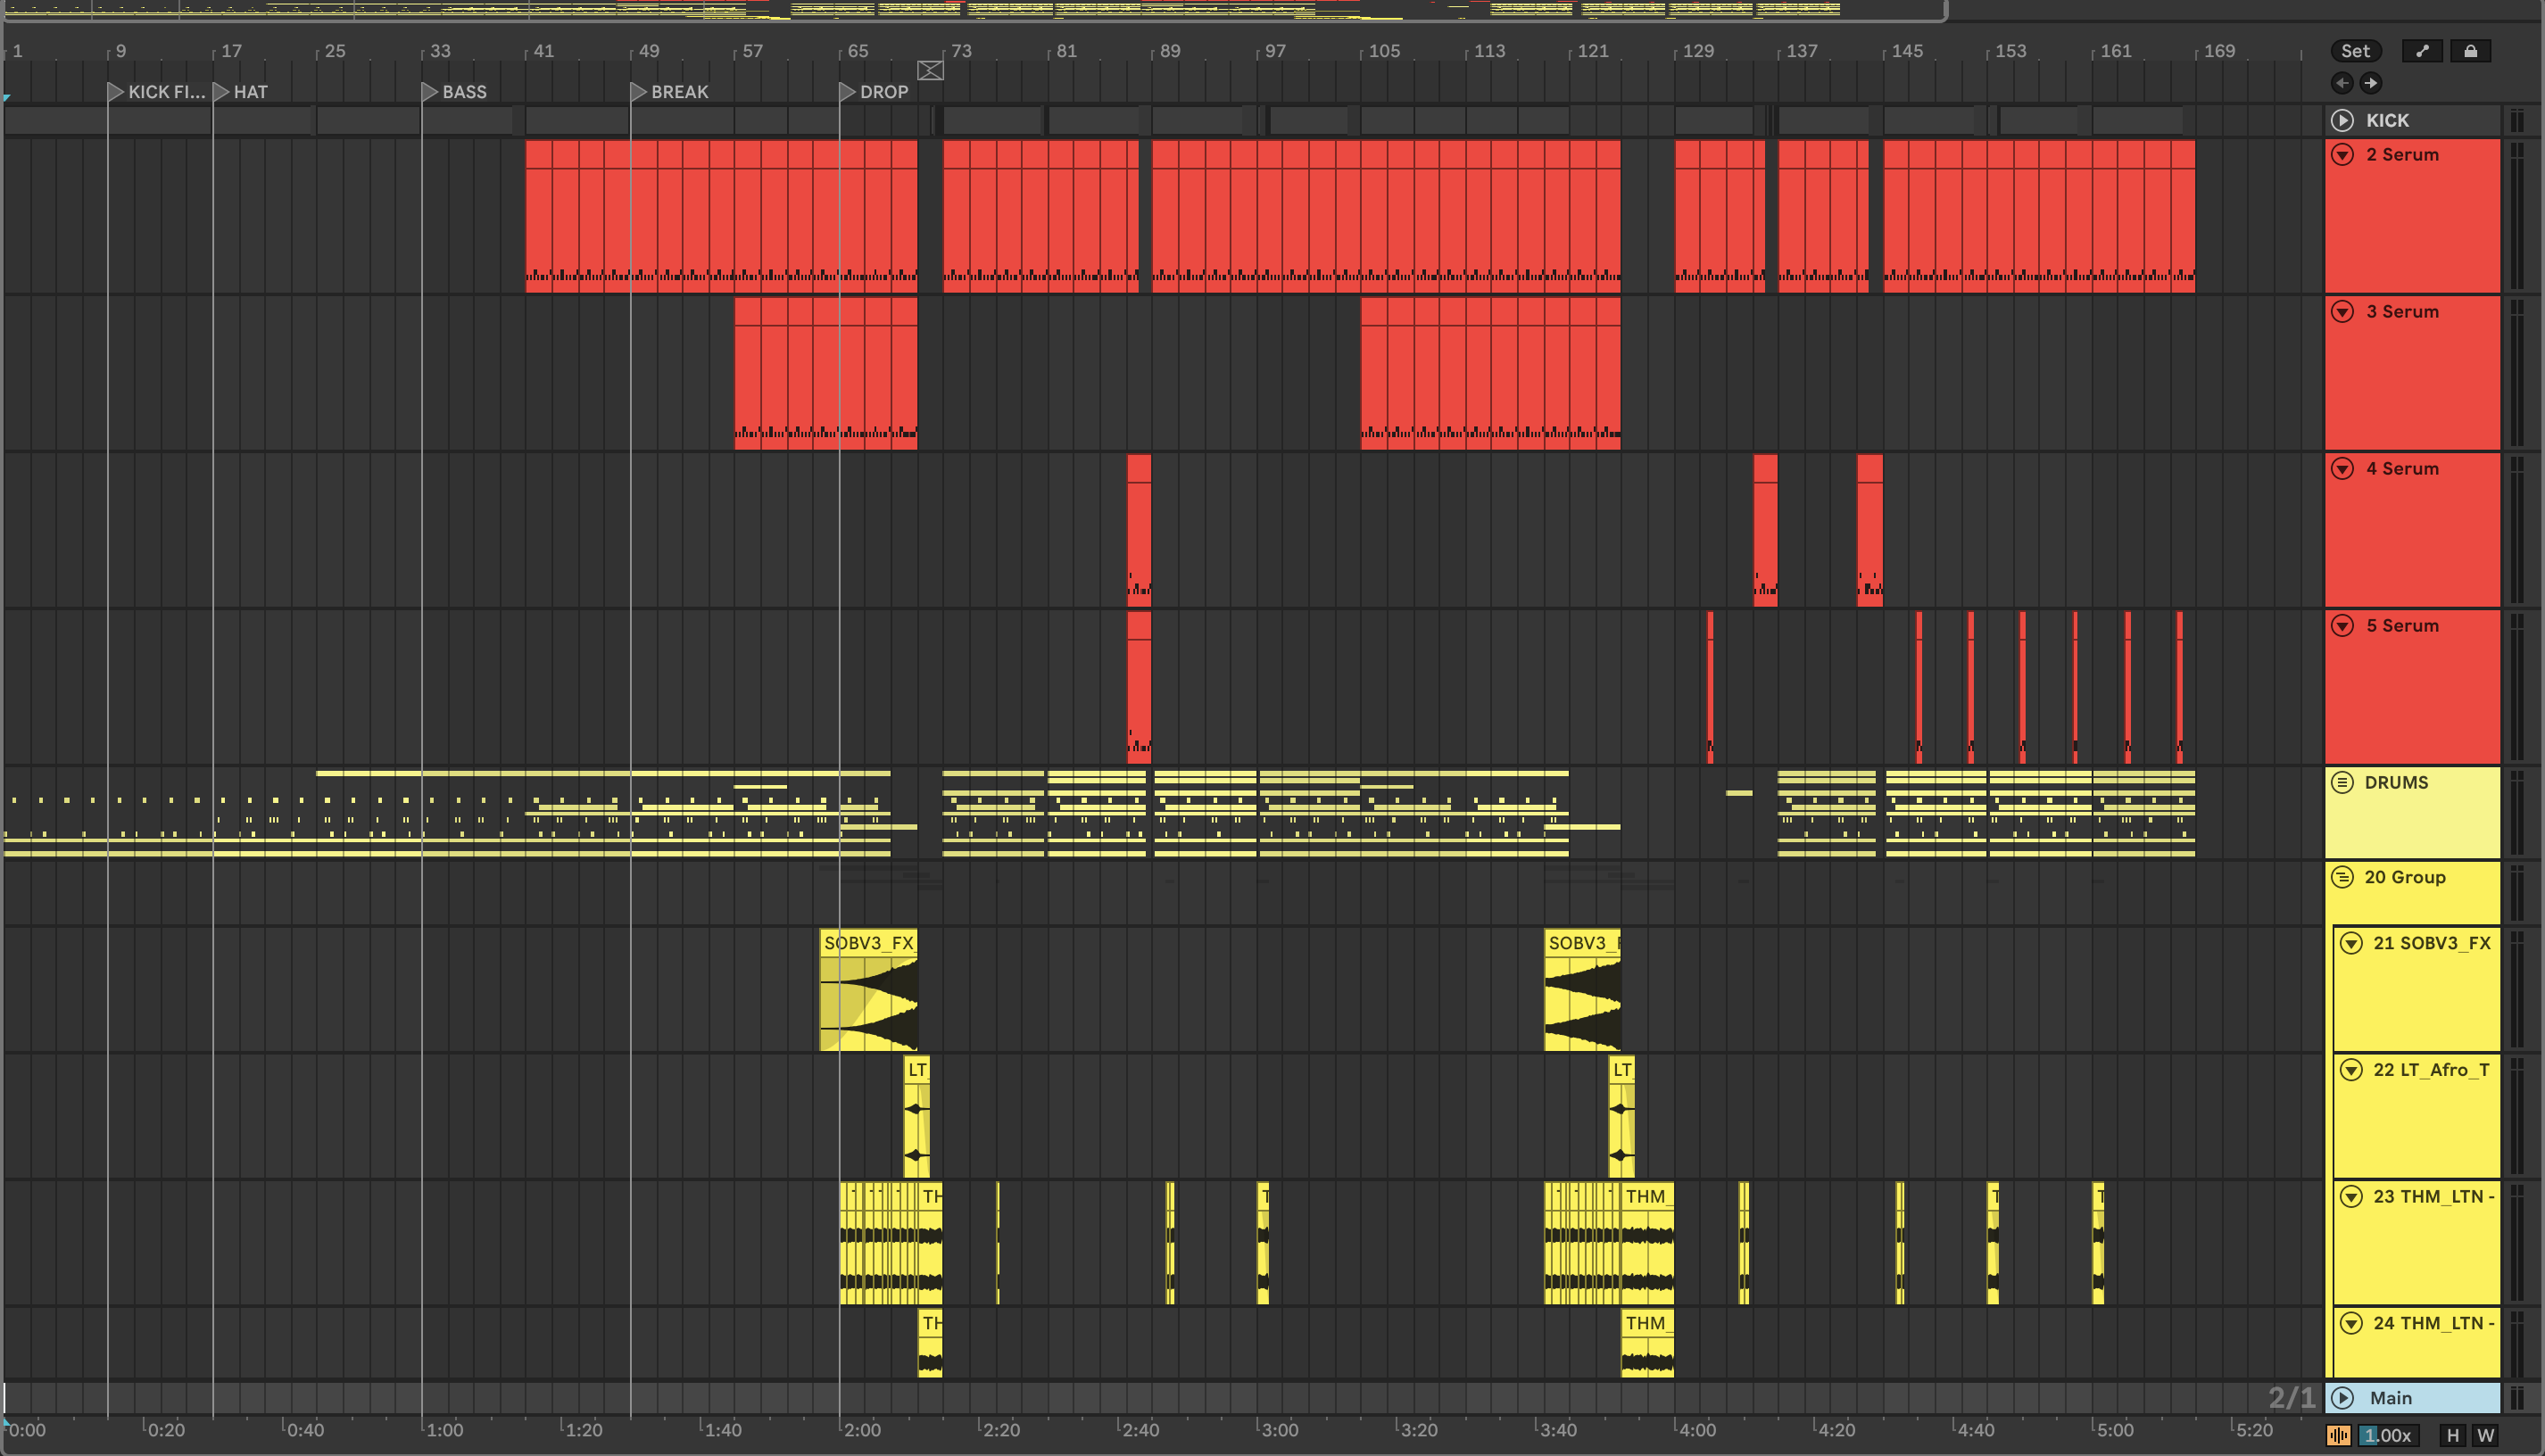Screen dimensions: 2545x1456
Task: Jump to next locator arrow
Action: [x=2371, y=83]
